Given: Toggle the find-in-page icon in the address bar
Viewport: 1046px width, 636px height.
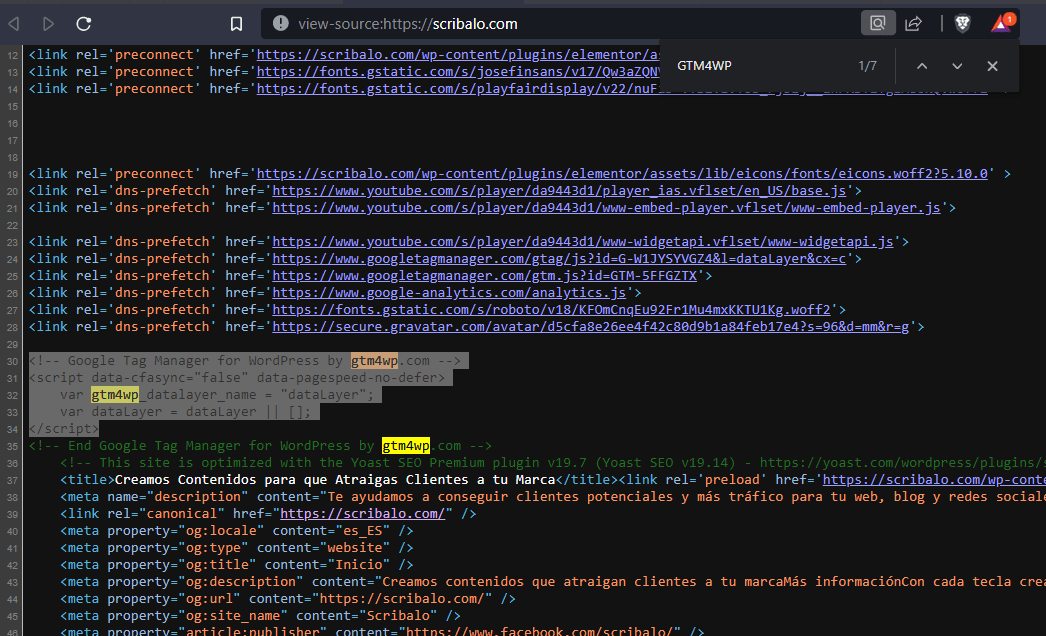Looking at the screenshot, I should tap(878, 23).
